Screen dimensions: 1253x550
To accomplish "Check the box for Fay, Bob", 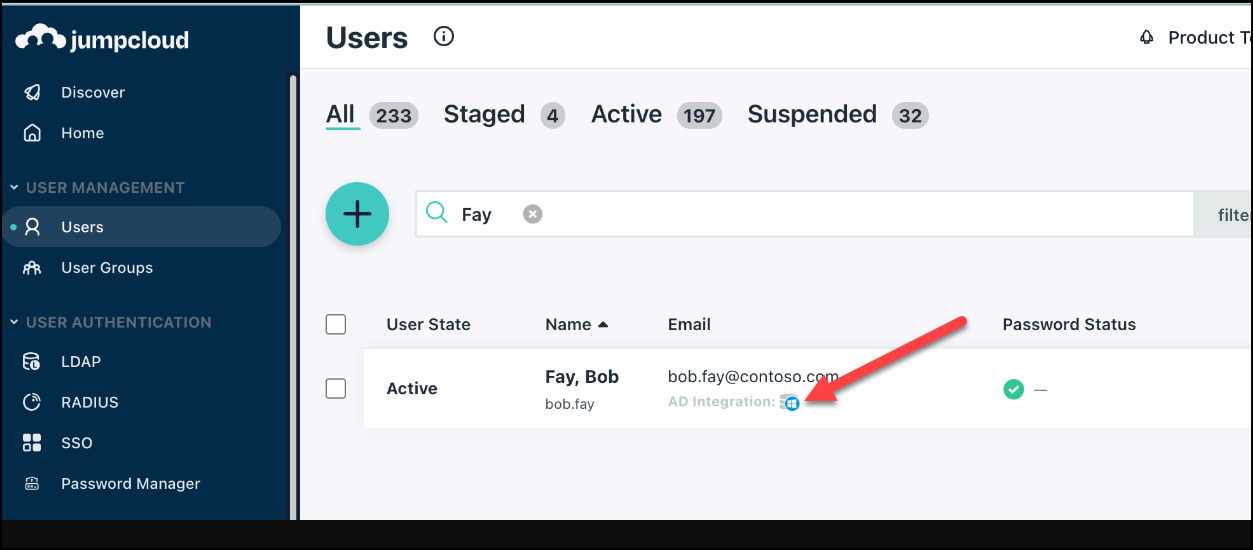I will pos(336,388).
